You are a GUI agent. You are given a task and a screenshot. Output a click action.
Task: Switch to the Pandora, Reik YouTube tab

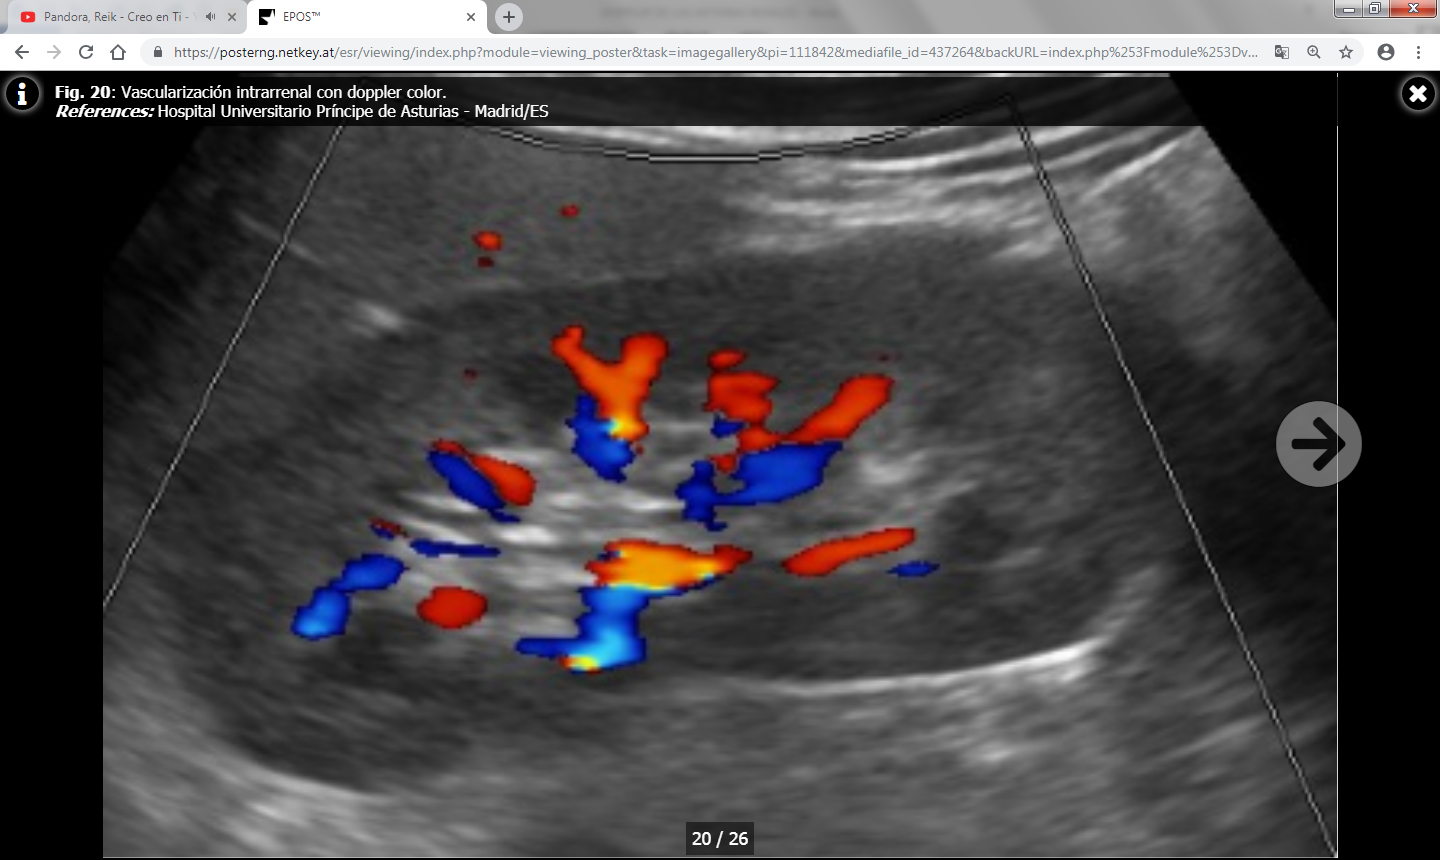(x=110, y=17)
